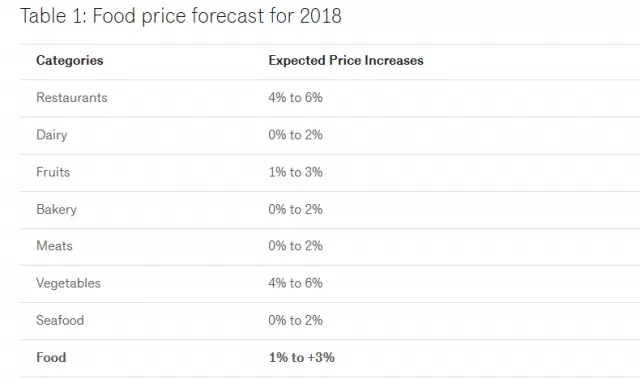
Task: Click the 'Restaurants' row label
Action: 71,98
